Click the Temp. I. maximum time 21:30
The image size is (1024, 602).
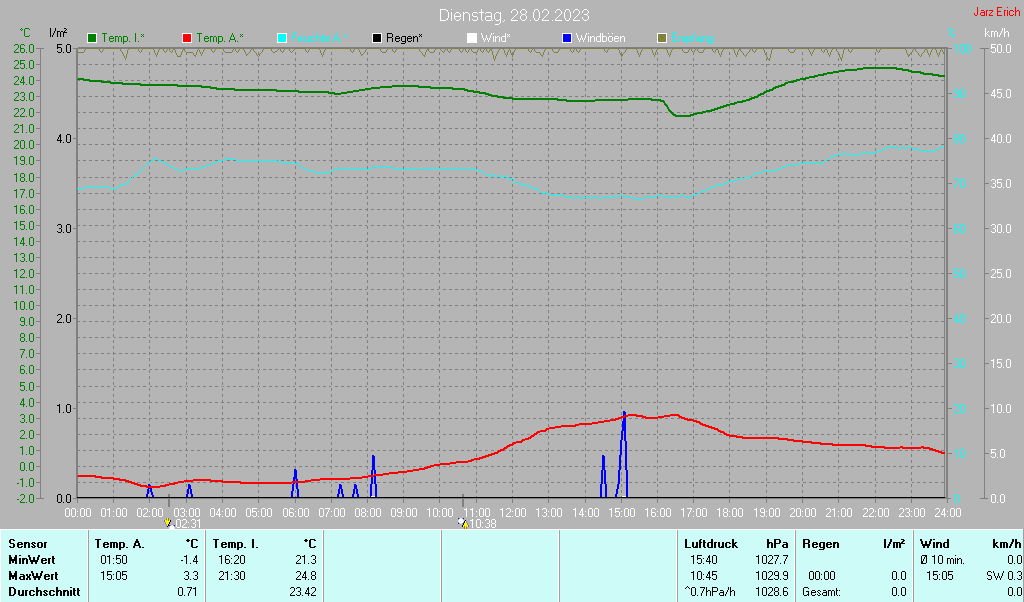click(232, 576)
